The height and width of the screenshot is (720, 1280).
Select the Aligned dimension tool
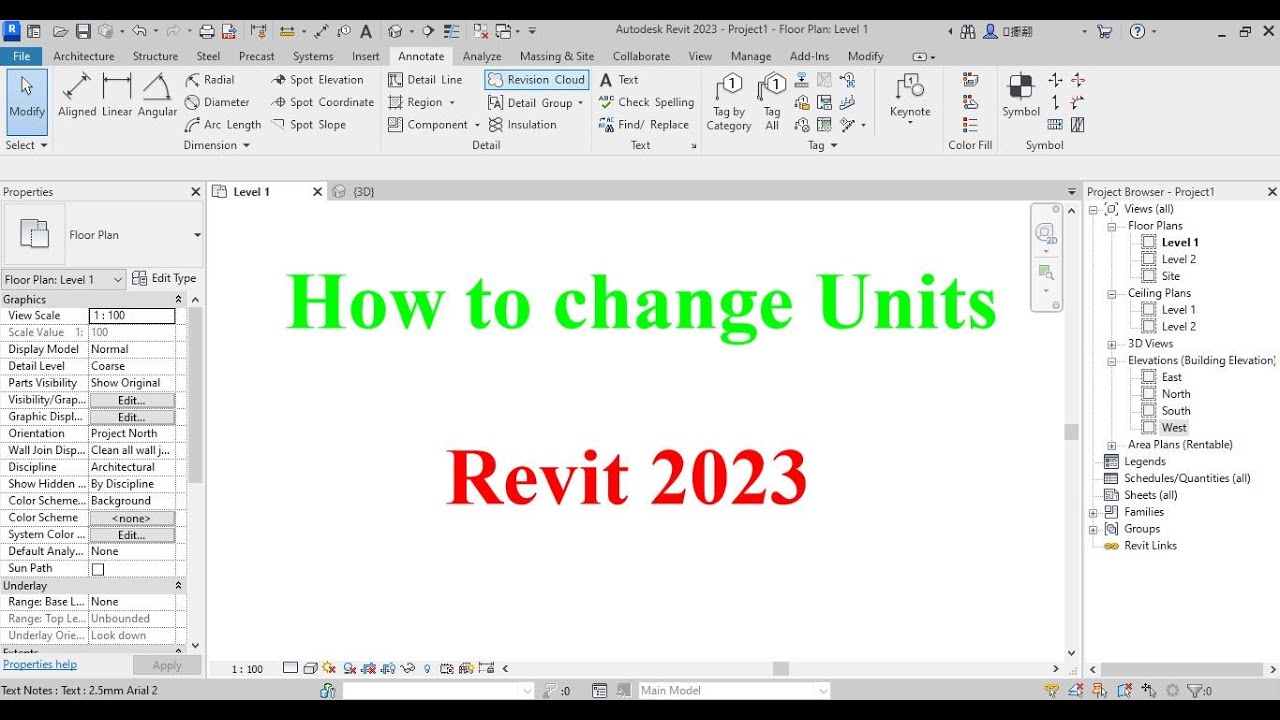[77, 96]
